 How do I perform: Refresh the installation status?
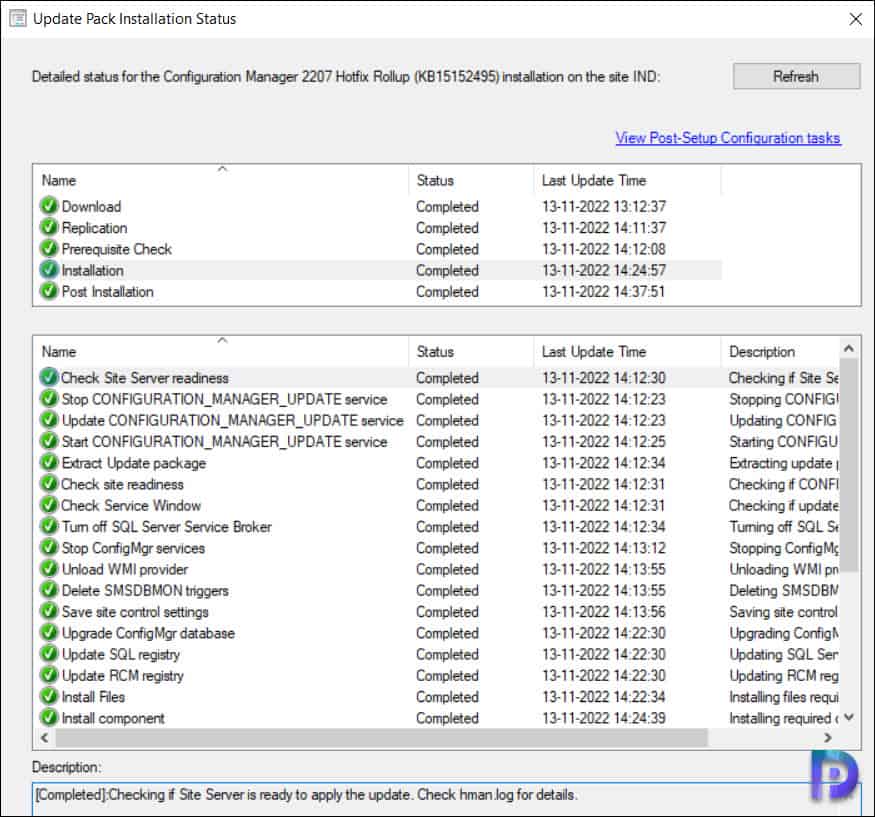(796, 76)
